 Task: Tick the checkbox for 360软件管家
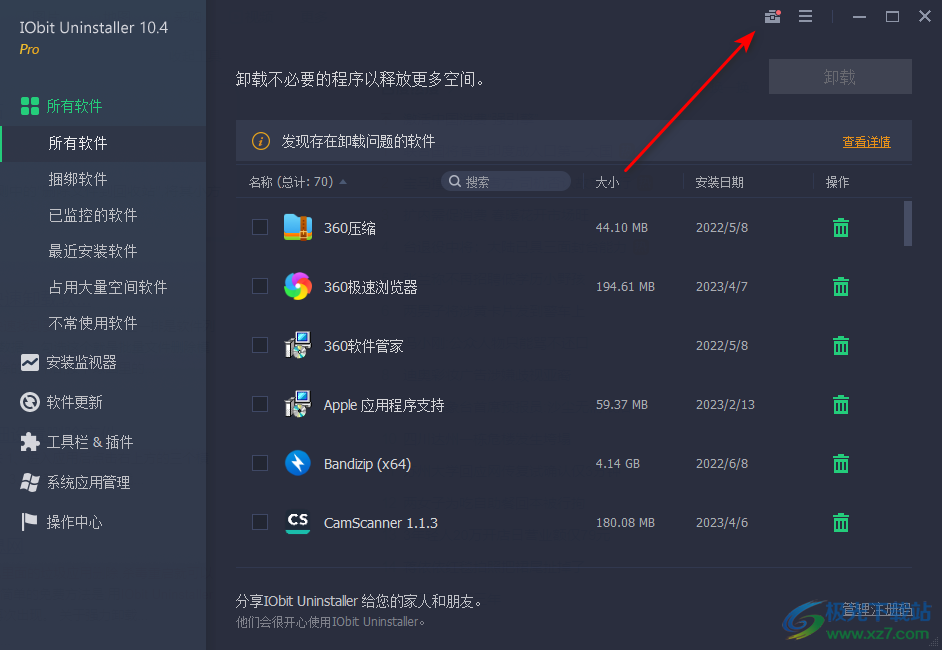(x=260, y=345)
